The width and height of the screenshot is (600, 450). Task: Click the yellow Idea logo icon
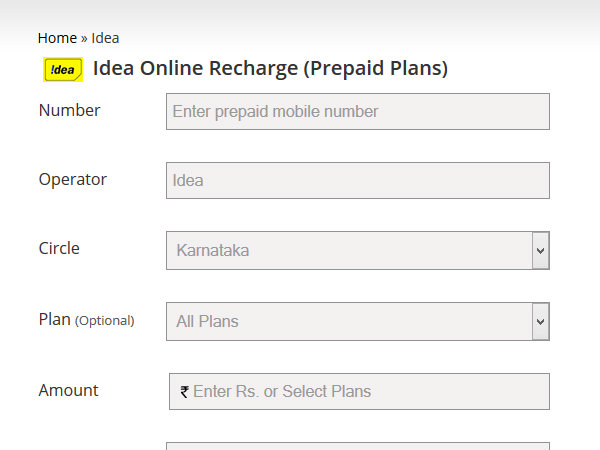pos(63,69)
